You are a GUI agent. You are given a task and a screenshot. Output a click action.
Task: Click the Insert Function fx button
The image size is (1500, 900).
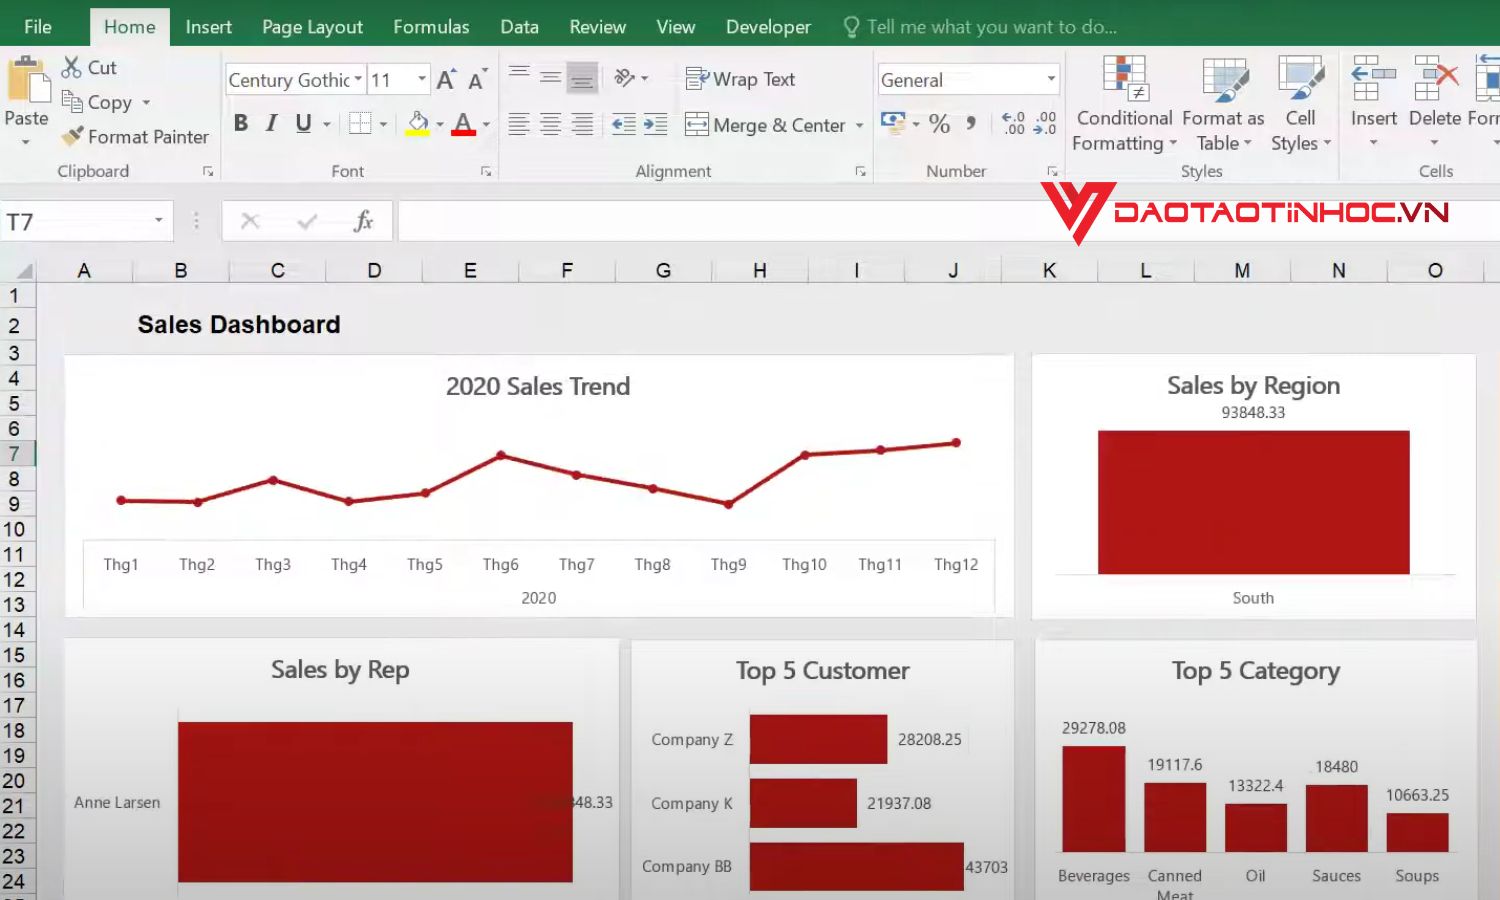click(363, 220)
